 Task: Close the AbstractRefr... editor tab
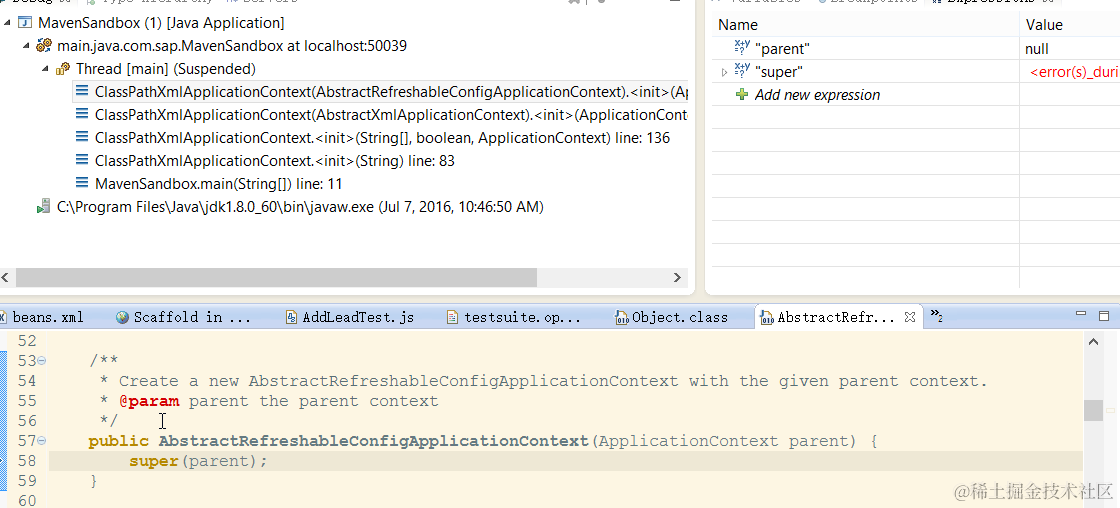[910, 316]
